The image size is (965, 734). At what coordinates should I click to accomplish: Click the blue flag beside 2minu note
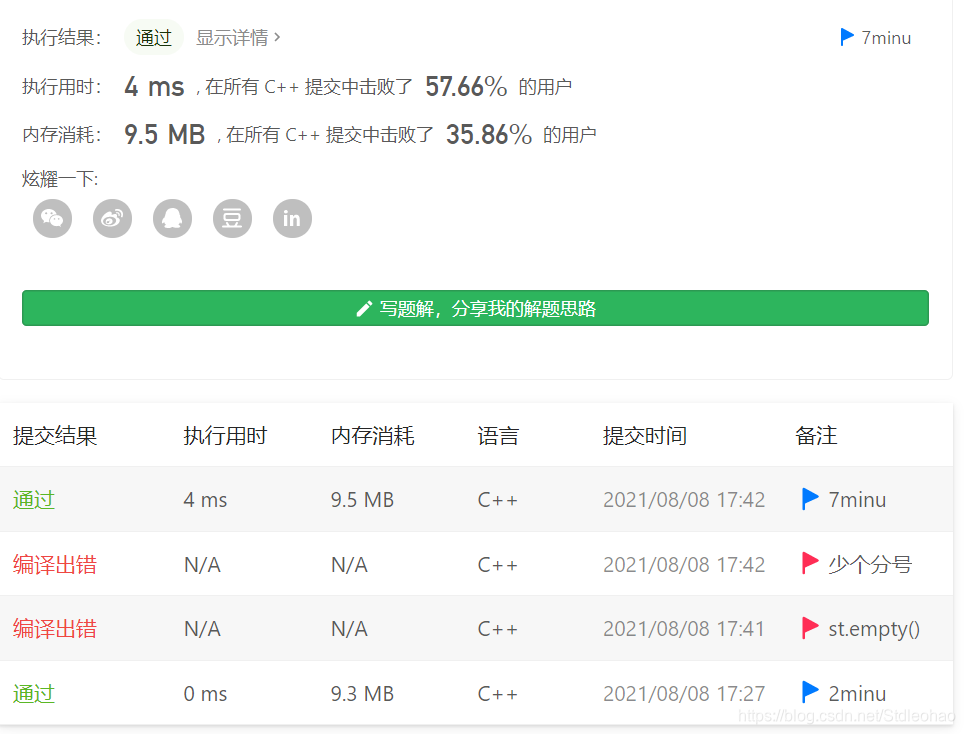pyautogui.click(x=810, y=693)
